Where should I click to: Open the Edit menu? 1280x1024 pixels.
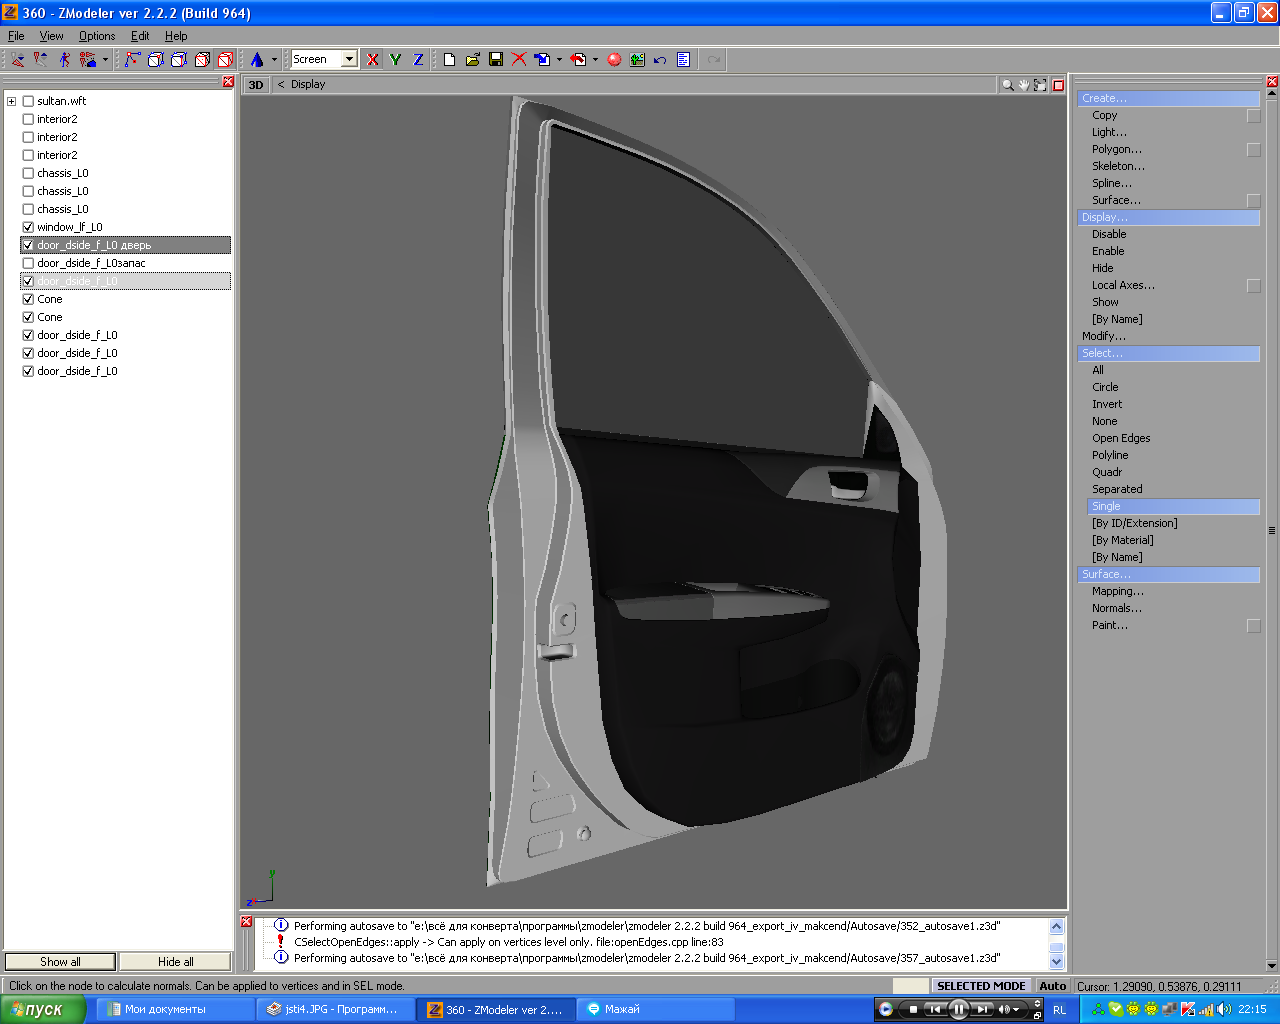(x=140, y=36)
